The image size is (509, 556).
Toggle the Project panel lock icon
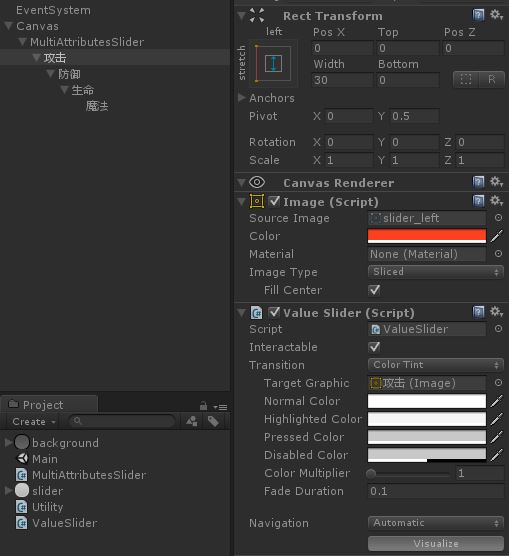coord(203,406)
